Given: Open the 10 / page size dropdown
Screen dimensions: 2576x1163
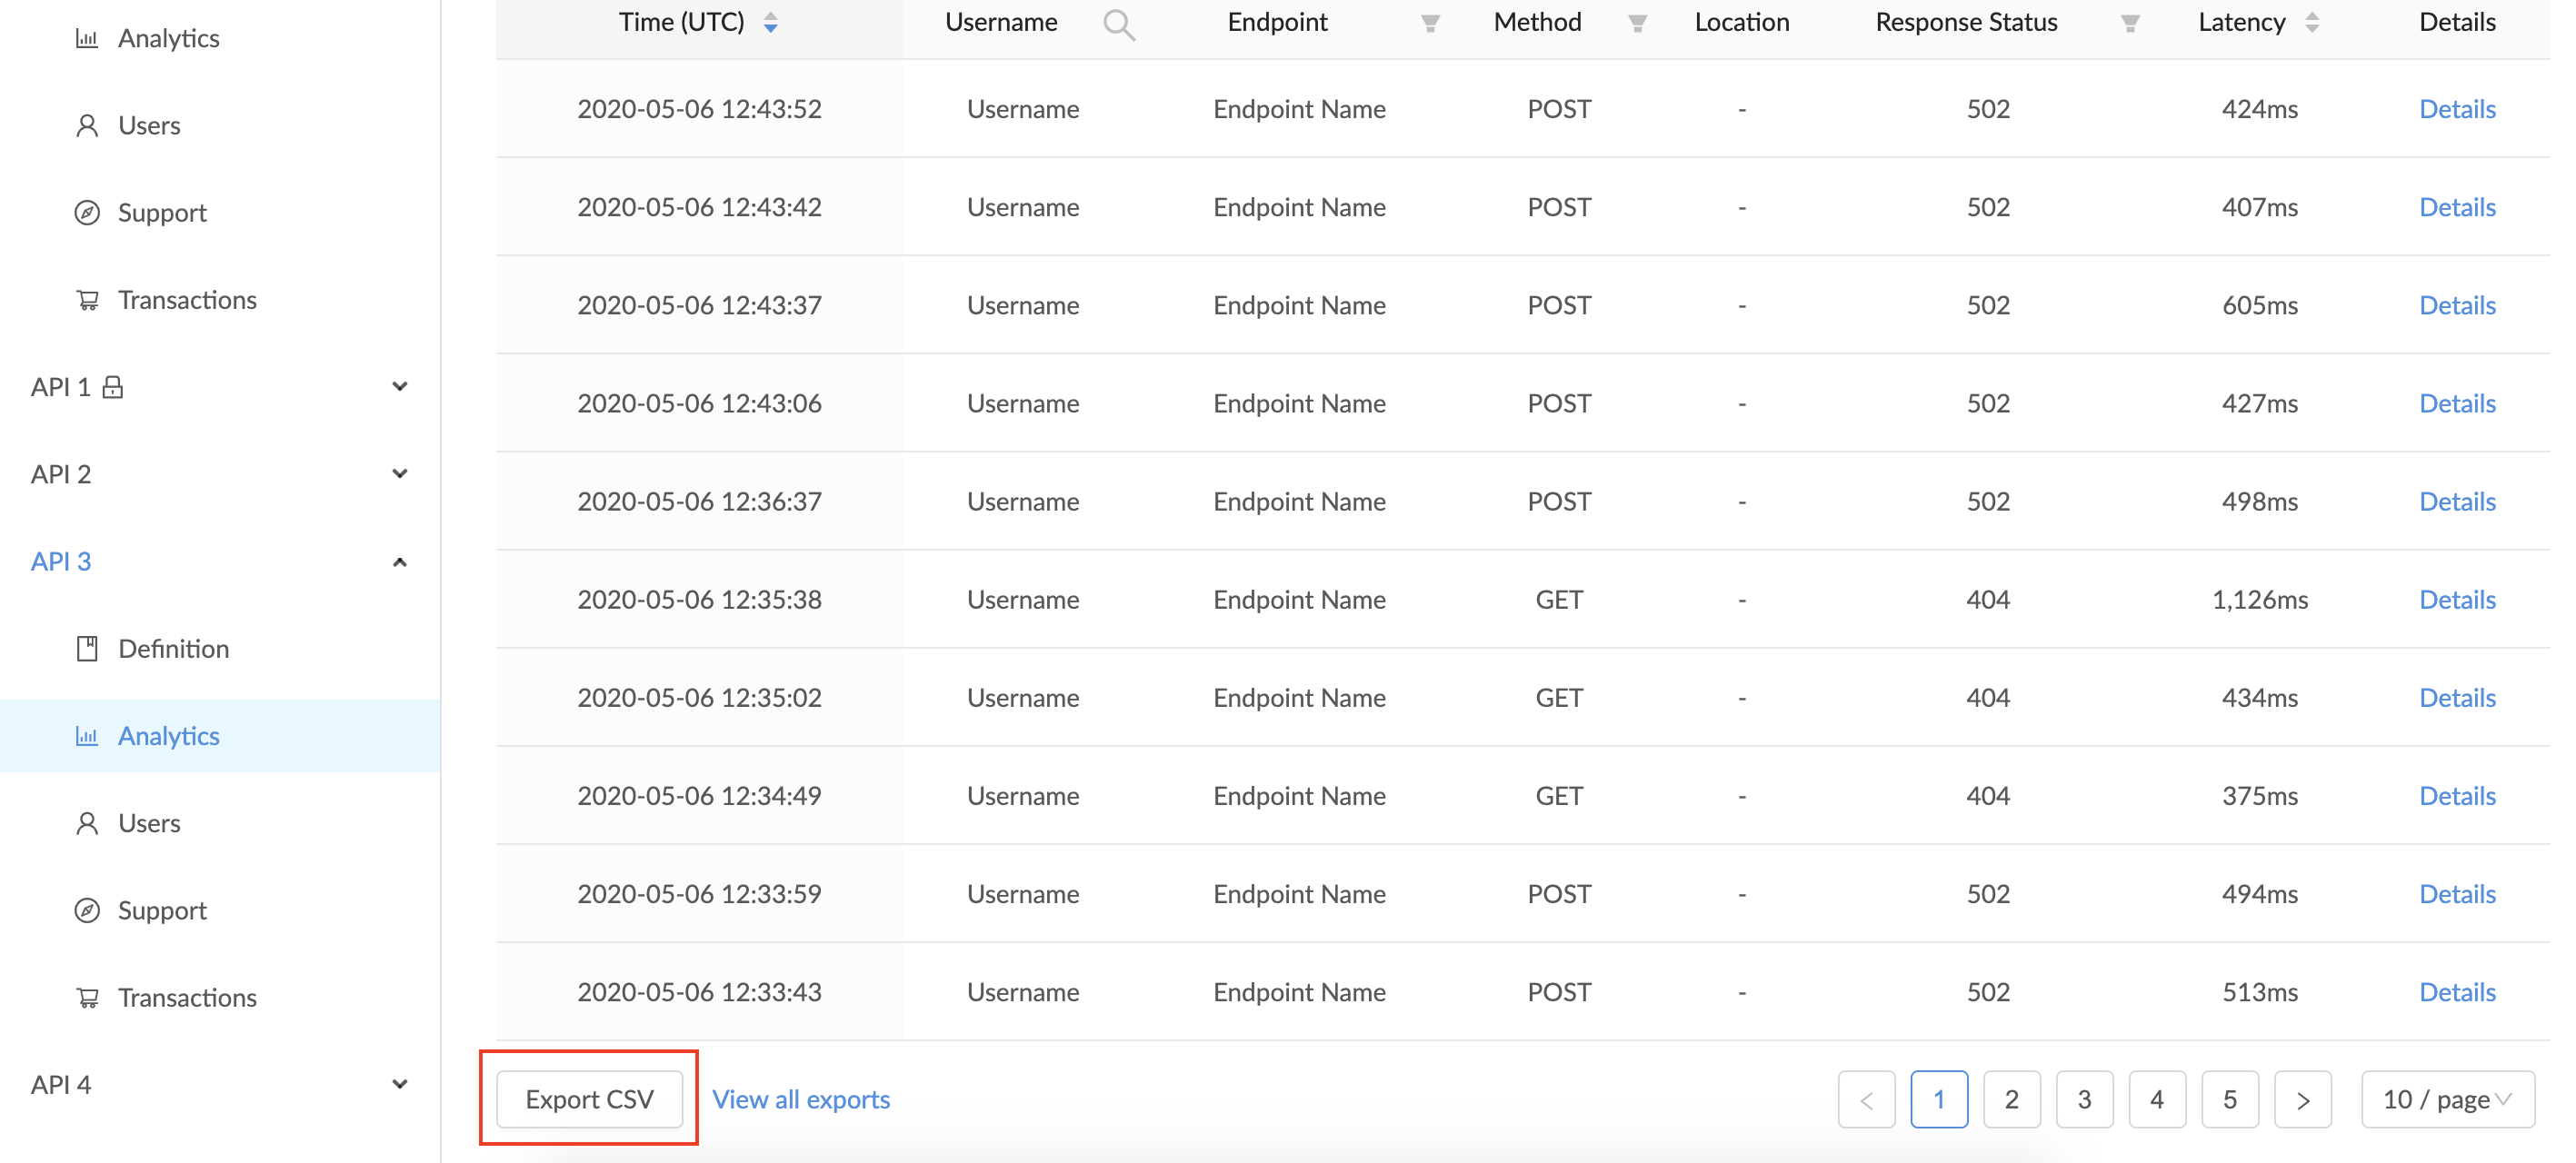Looking at the screenshot, I should point(2447,1100).
